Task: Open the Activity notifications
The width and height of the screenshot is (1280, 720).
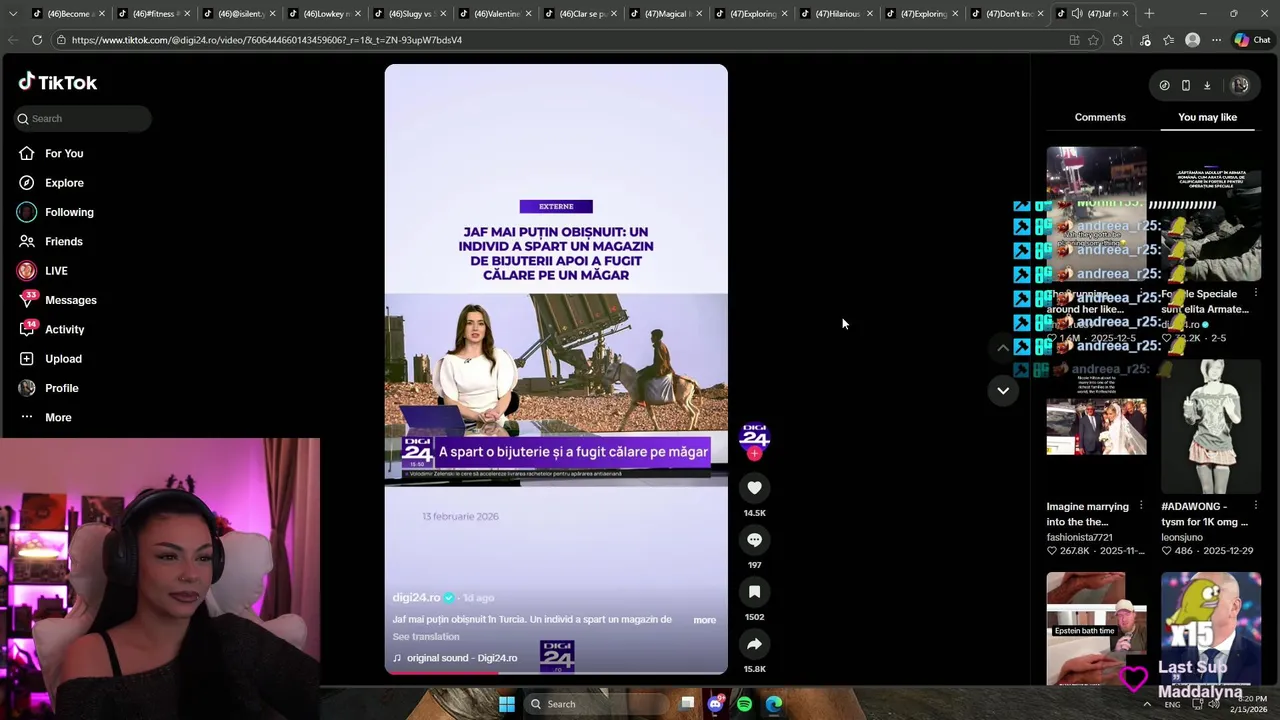Action: click(64, 329)
